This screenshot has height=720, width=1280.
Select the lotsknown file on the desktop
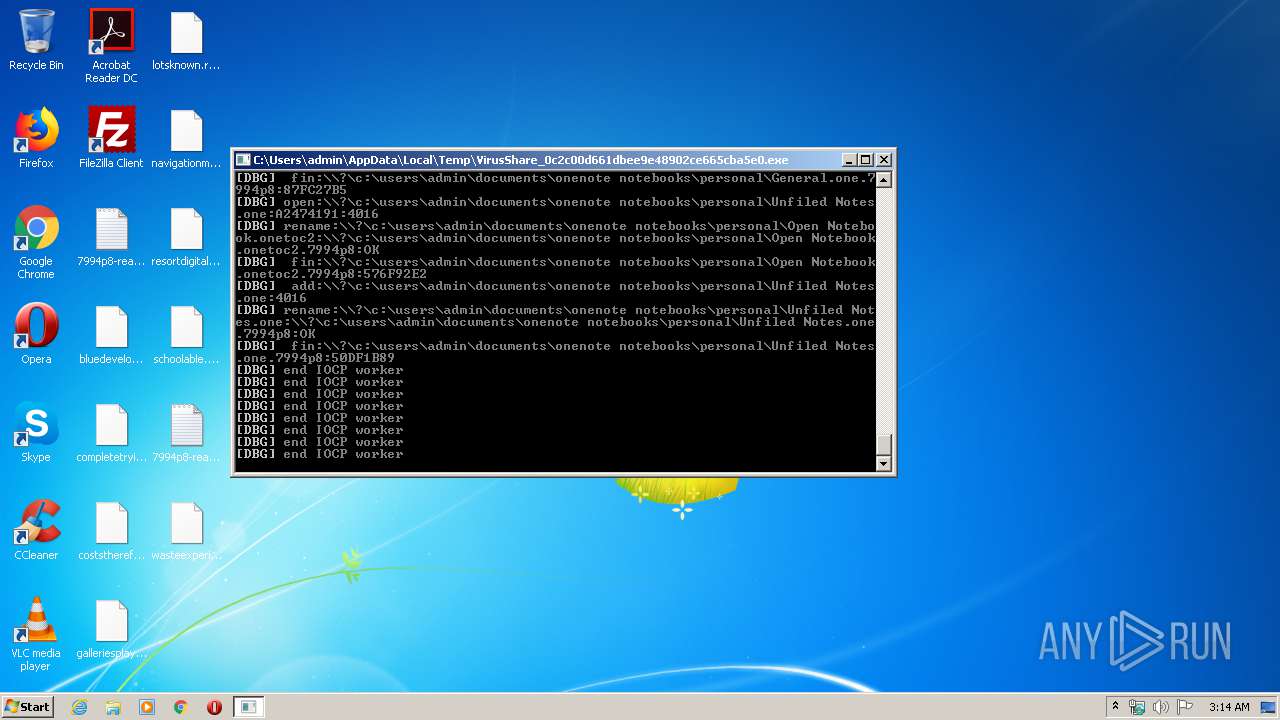tap(186, 41)
